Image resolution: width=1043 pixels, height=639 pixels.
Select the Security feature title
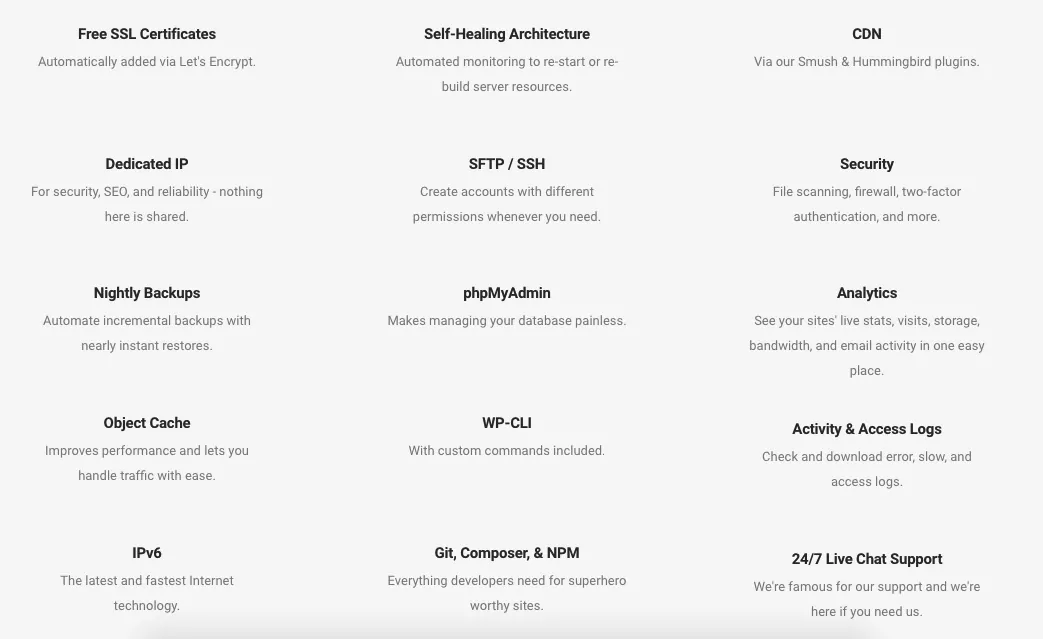click(866, 164)
